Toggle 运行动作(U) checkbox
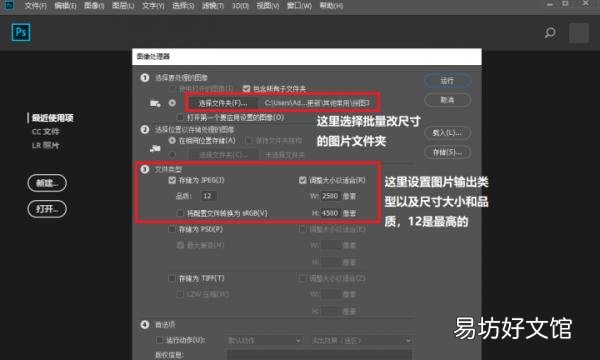This screenshot has height=360, width=600. pos(160,340)
